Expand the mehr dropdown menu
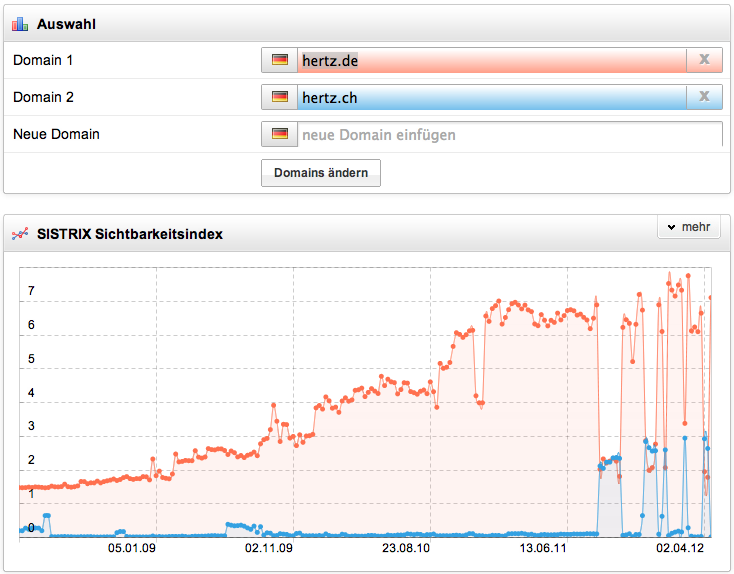Viewport: 734px width, 574px height. coord(688,228)
